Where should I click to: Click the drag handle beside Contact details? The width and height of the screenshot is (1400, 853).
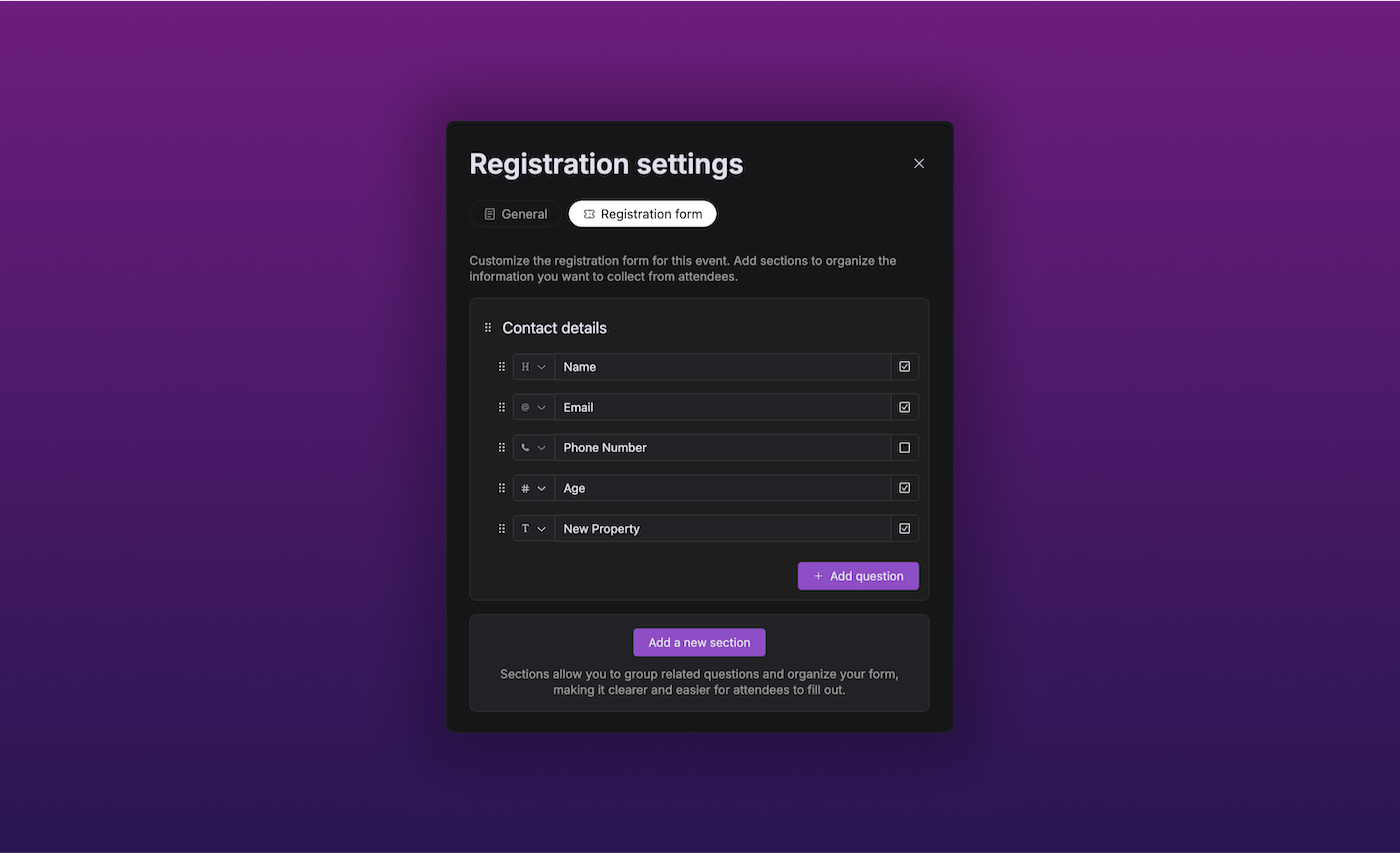pos(488,328)
